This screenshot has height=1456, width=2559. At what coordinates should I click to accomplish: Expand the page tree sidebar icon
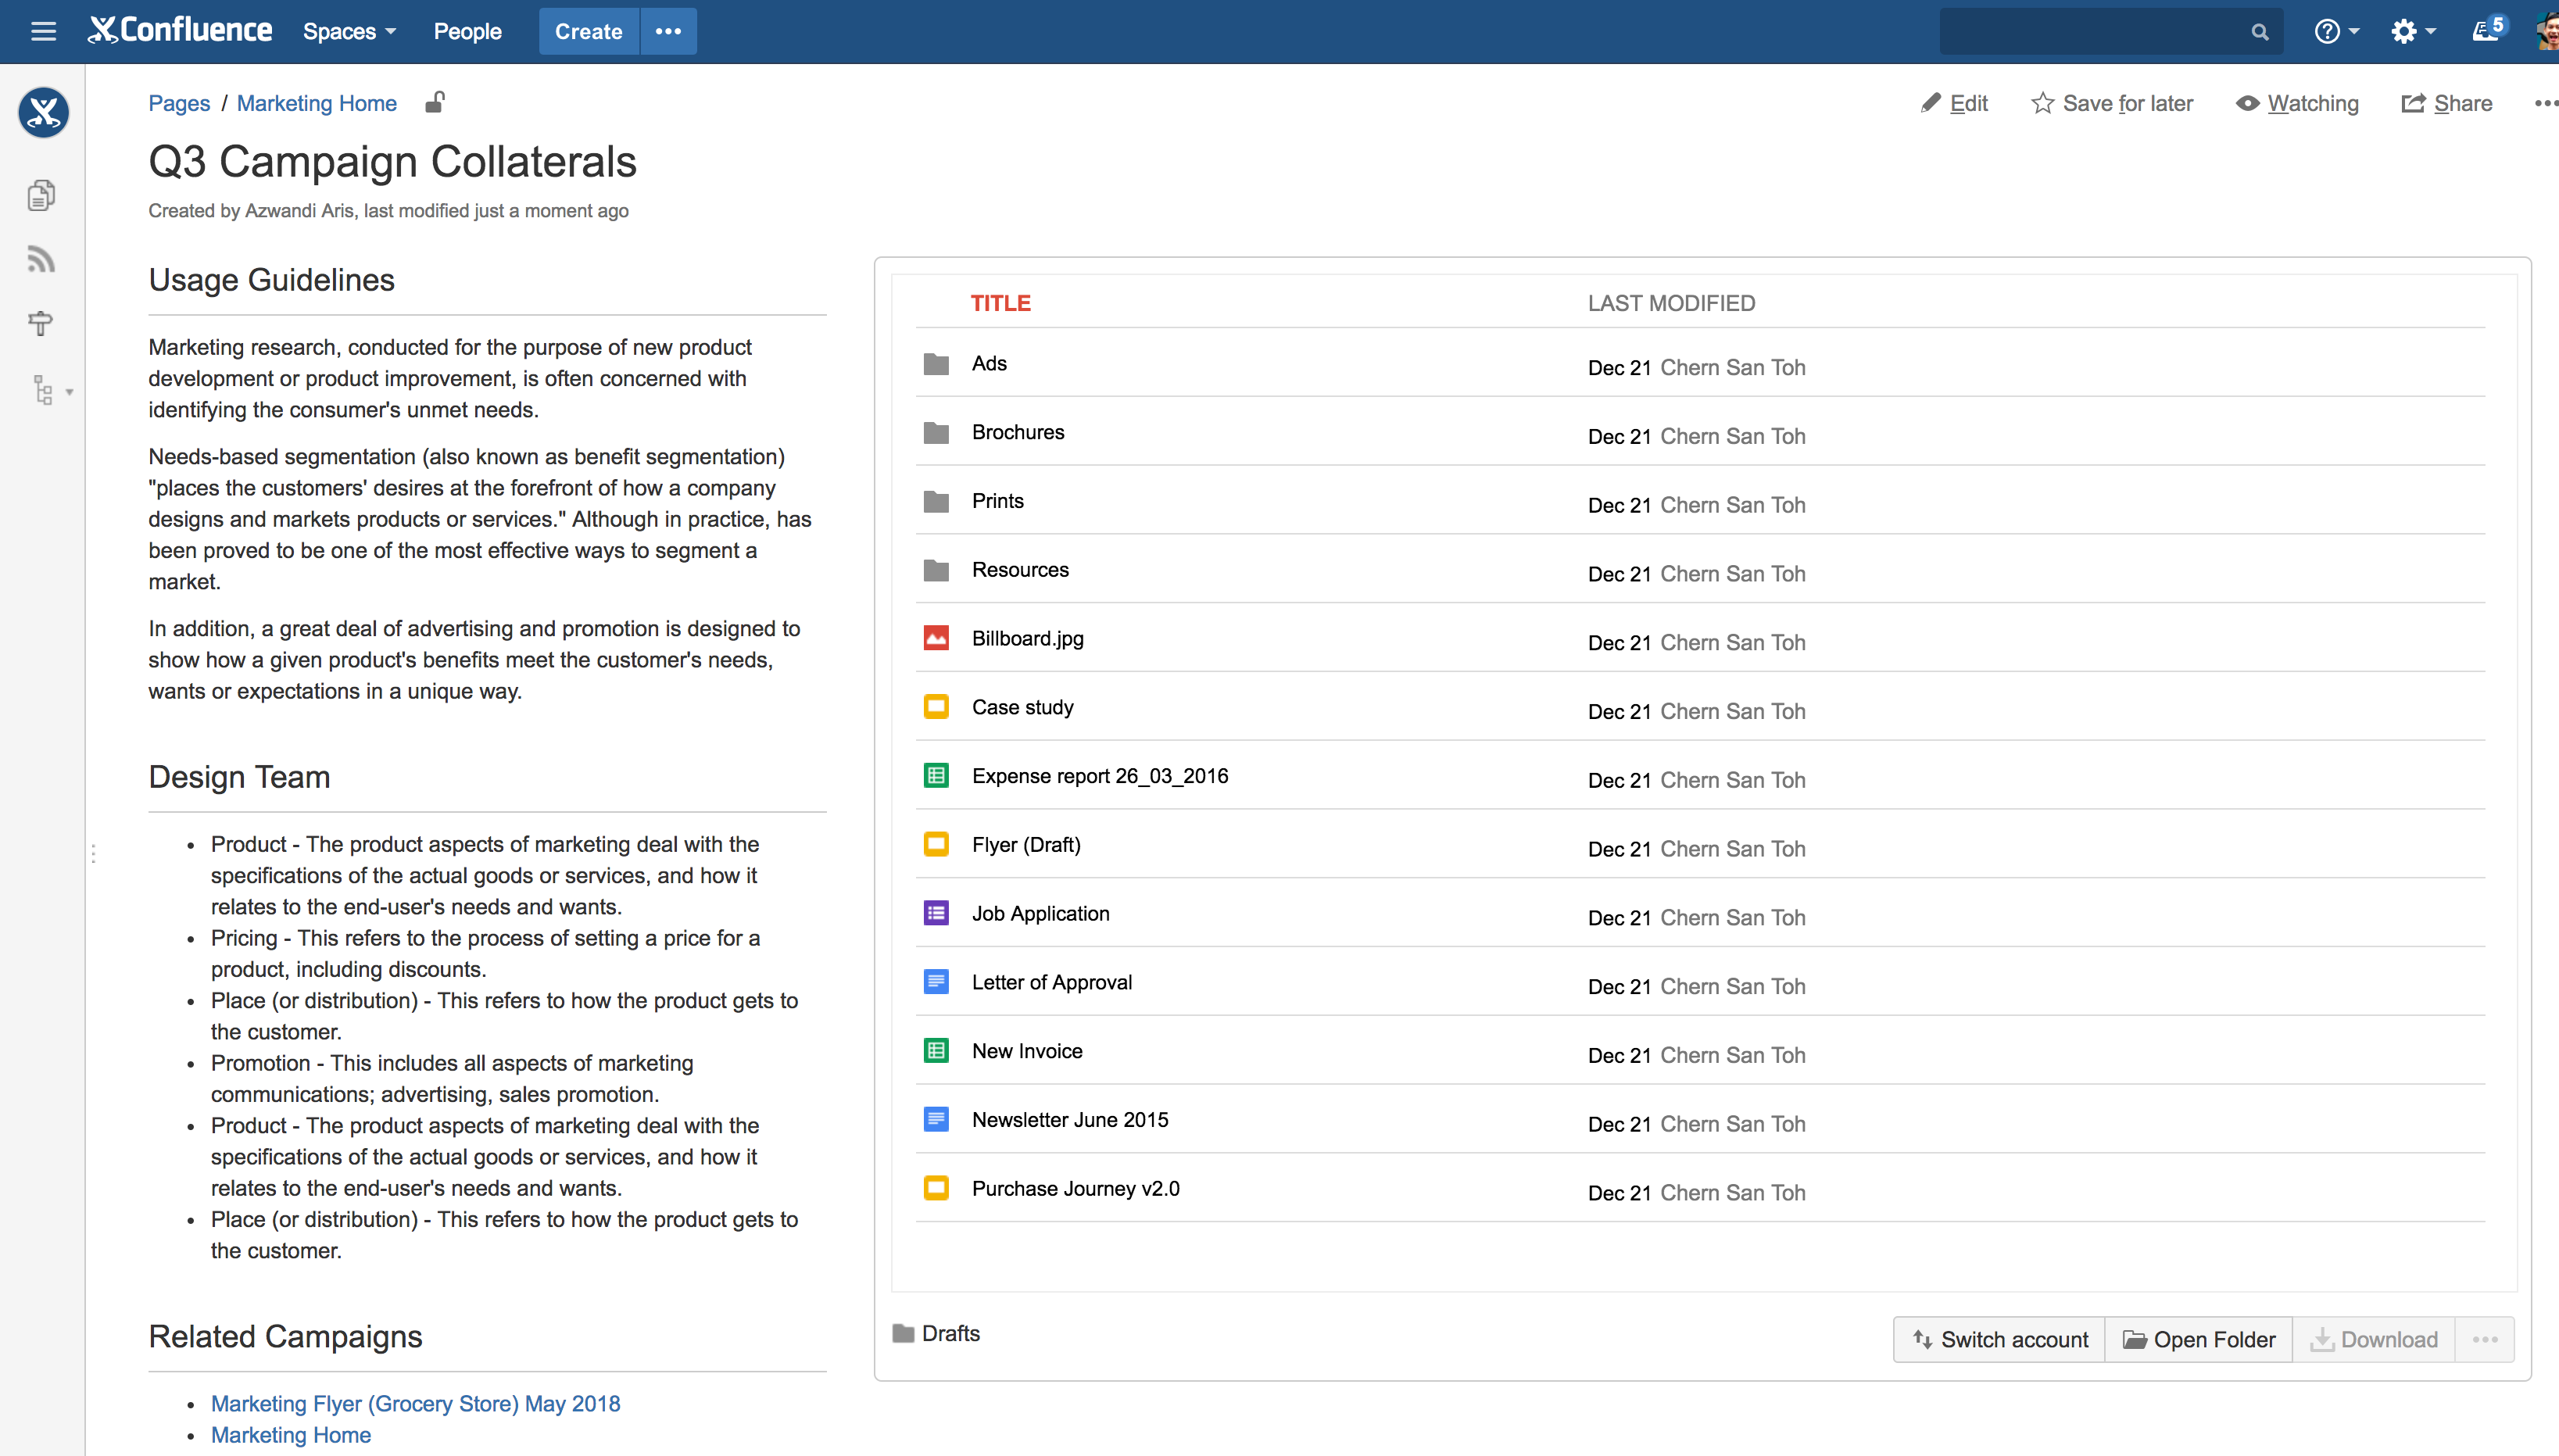coord(44,390)
